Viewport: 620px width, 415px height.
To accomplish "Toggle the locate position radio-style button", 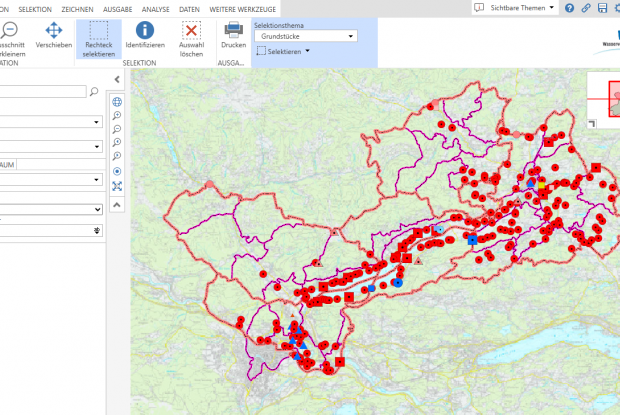I will pos(117,172).
